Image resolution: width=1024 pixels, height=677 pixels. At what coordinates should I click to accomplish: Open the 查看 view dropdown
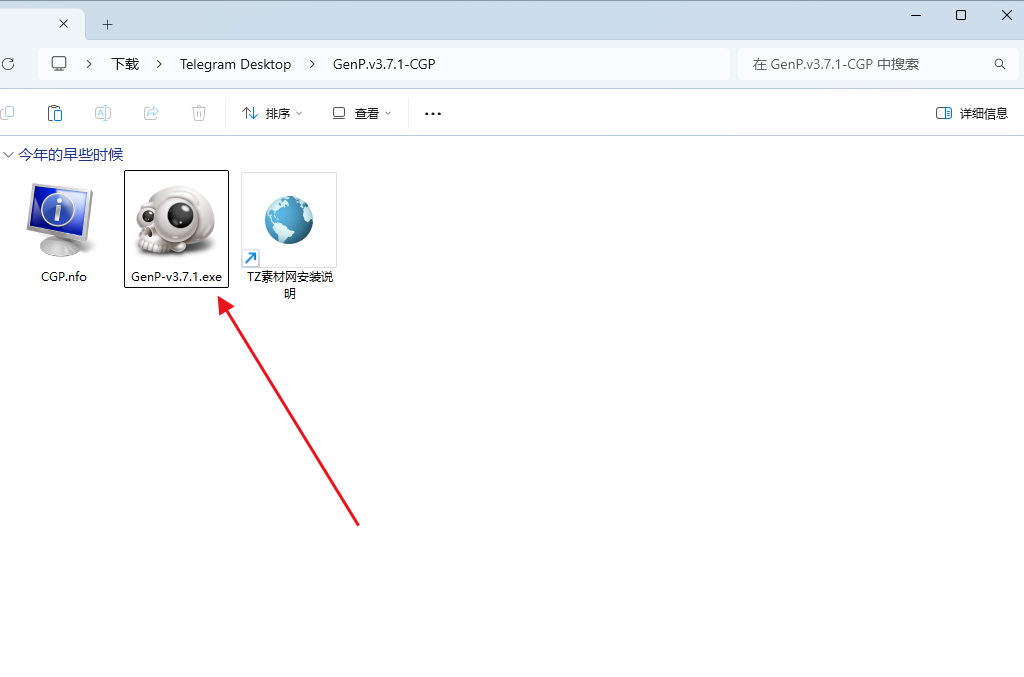362,114
